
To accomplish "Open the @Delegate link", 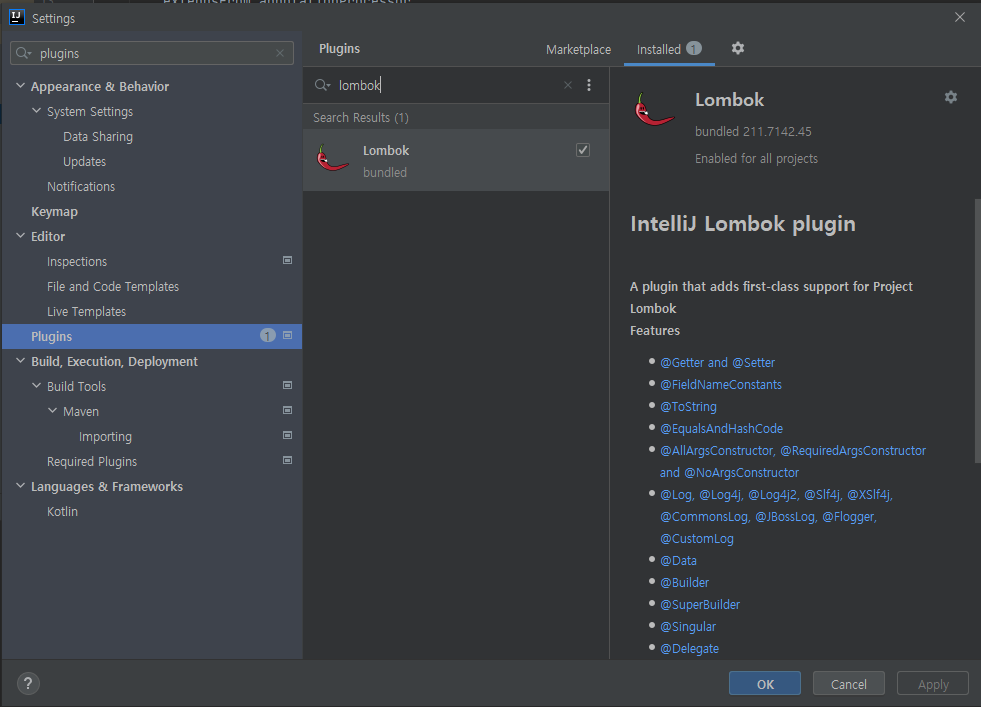I will (689, 648).
